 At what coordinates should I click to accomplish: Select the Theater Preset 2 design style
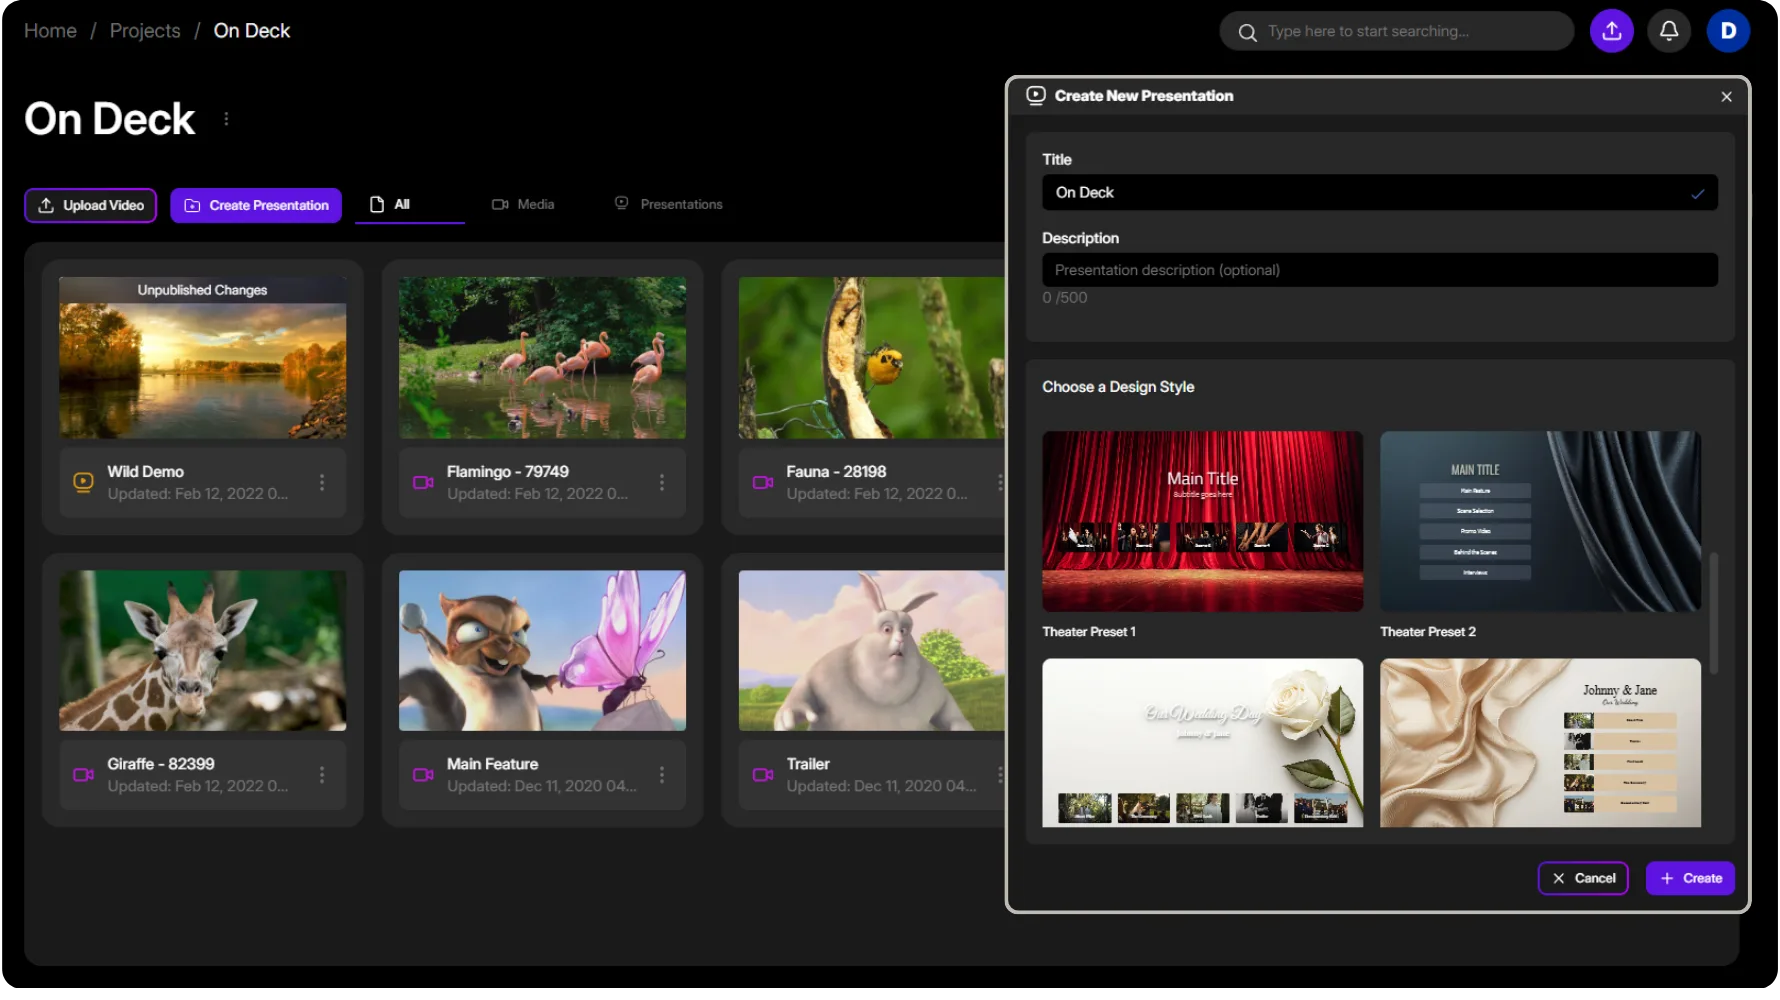click(1540, 521)
